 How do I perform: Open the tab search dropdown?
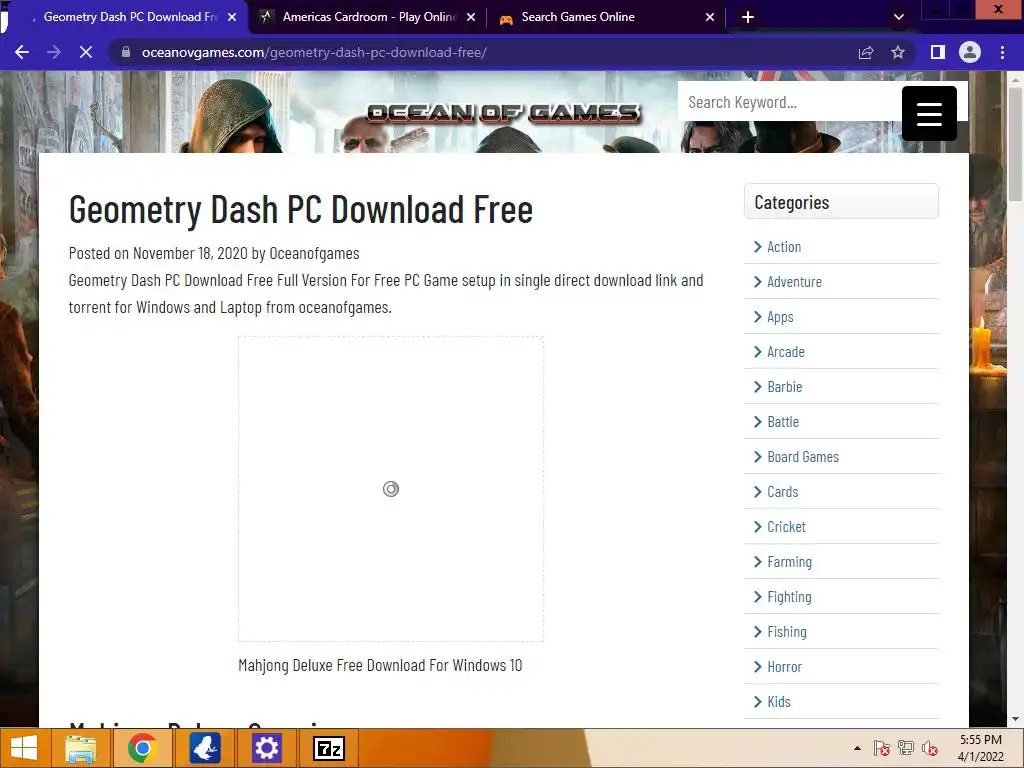(899, 17)
